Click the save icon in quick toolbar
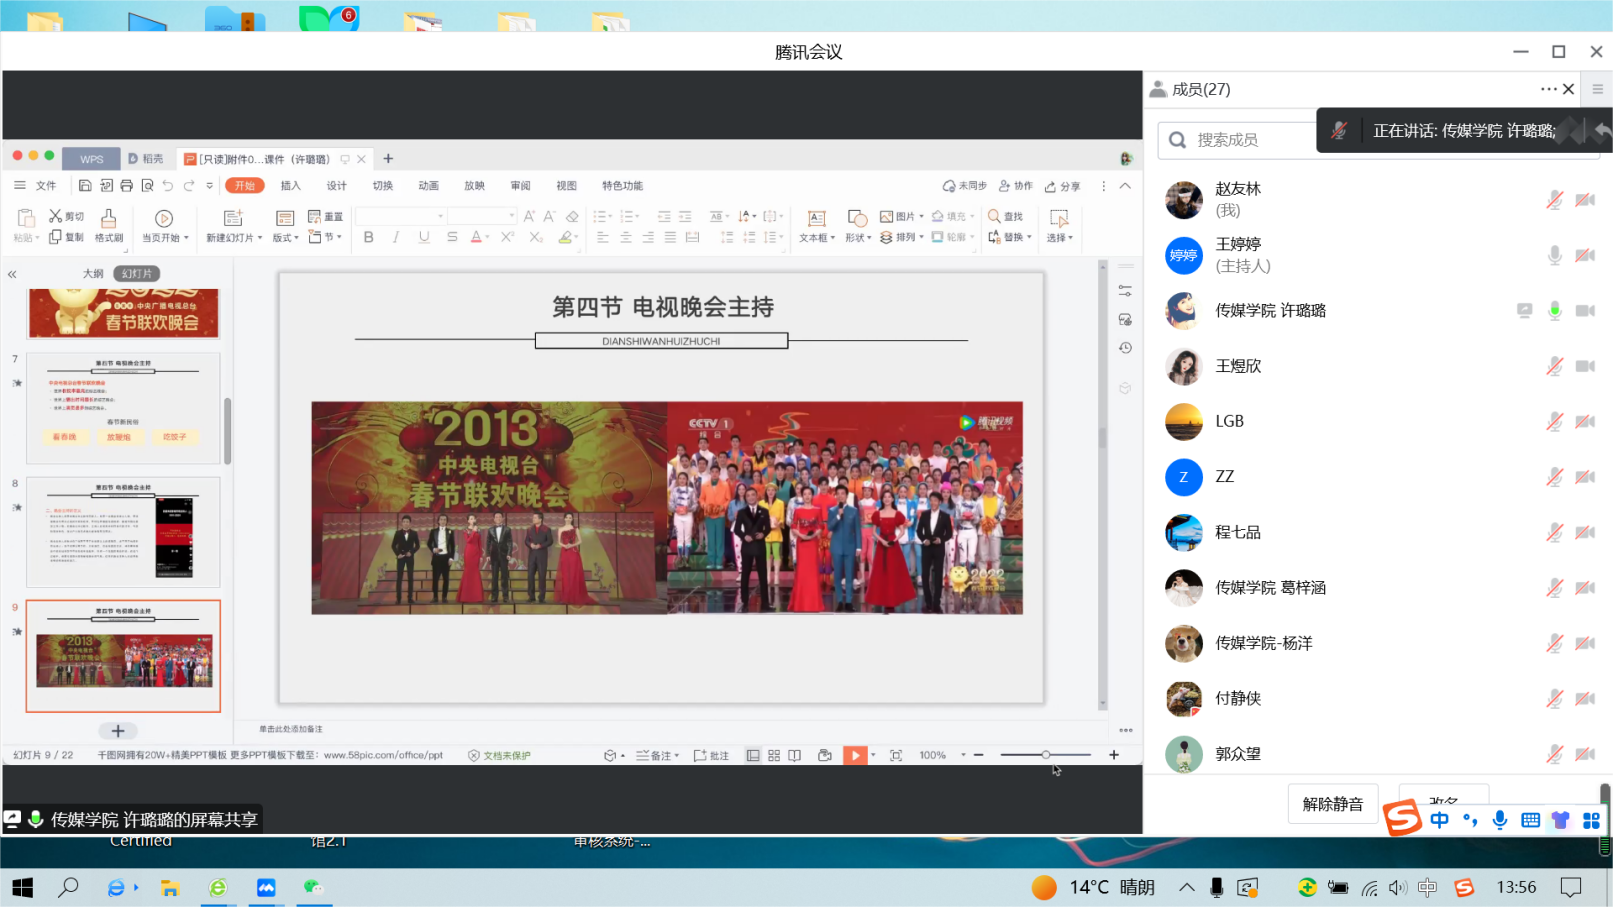This screenshot has height=907, width=1613. pyautogui.click(x=85, y=186)
